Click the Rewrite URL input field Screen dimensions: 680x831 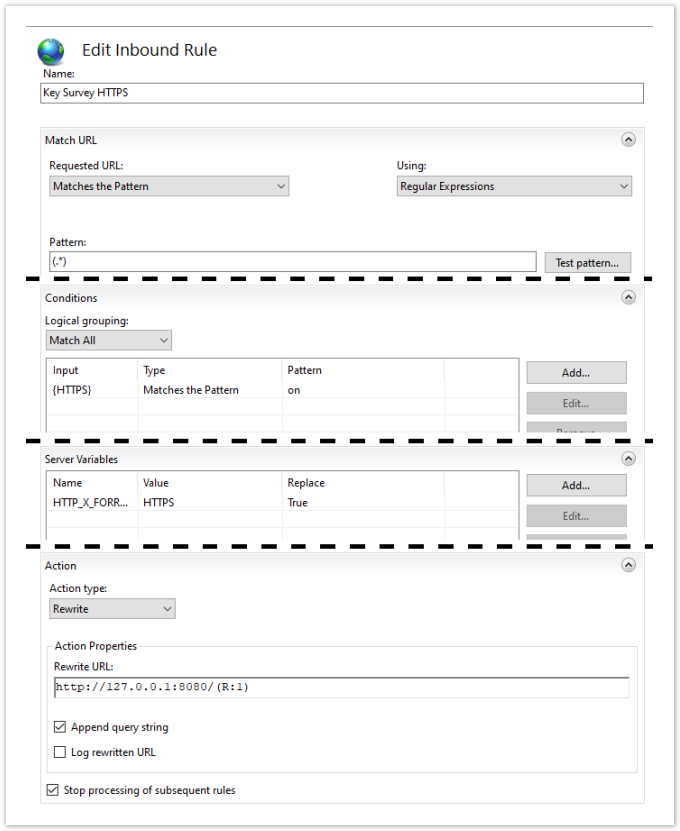[341, 687]
